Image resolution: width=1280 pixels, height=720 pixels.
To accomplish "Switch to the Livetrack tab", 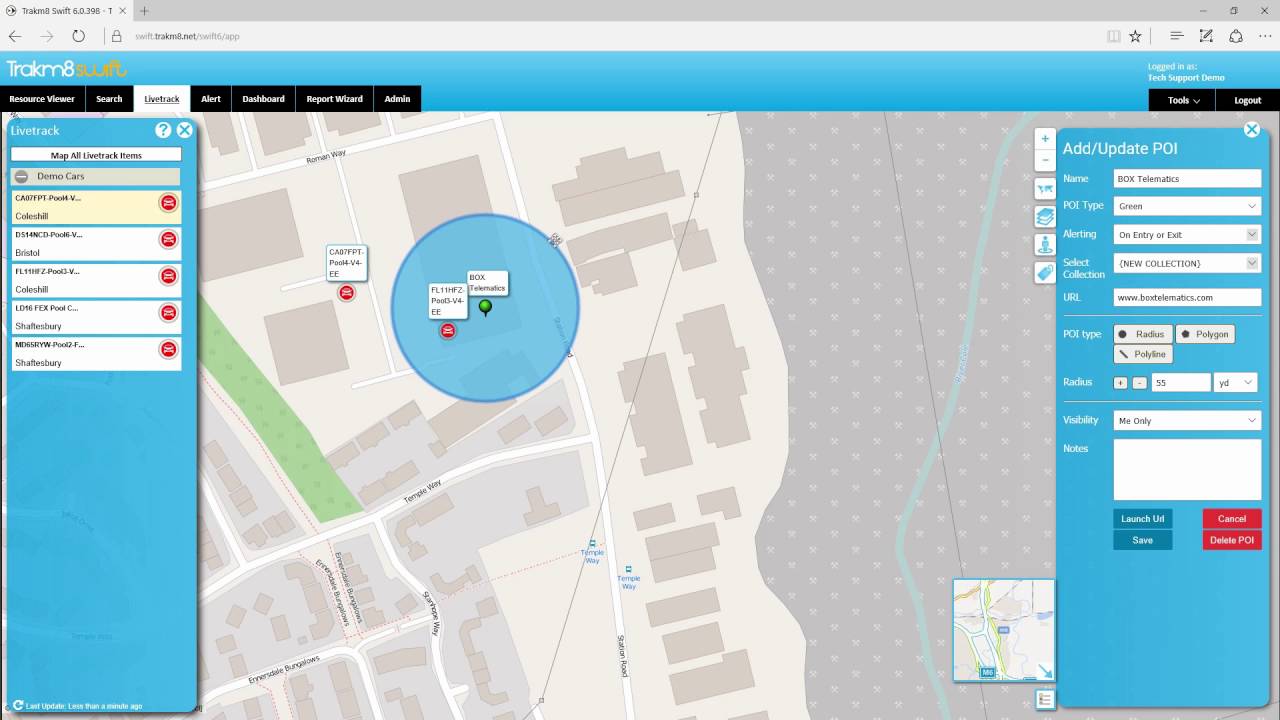I will [x=162, y=99].
